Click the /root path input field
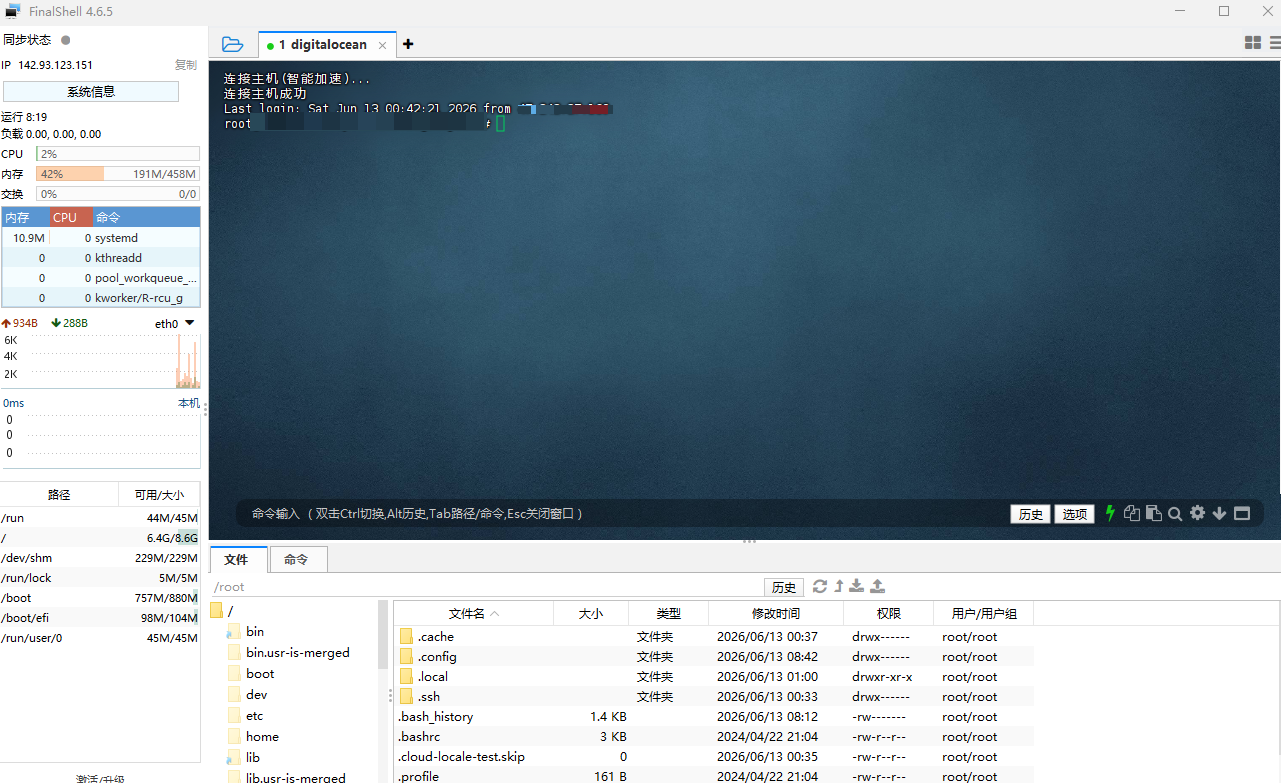This screenshot has width=1281, height=783. coord(486,587)
